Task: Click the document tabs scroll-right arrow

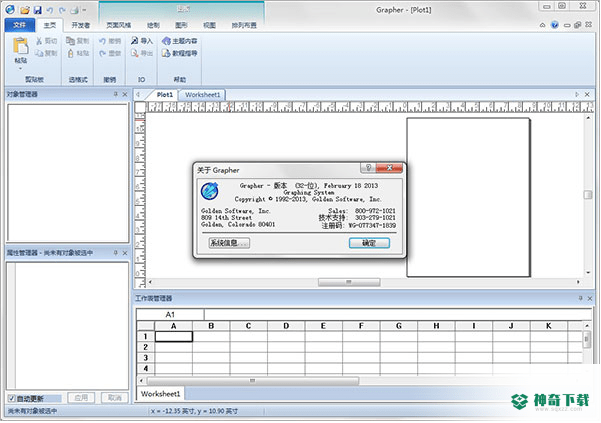Action: point(577,94)
